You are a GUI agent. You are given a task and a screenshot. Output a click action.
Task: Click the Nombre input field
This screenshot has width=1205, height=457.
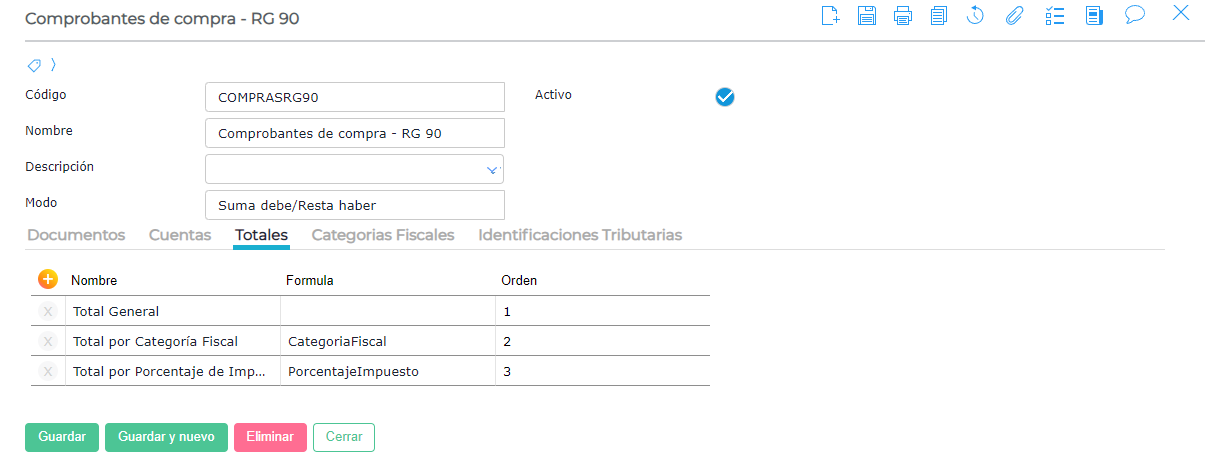pos(354,133)
